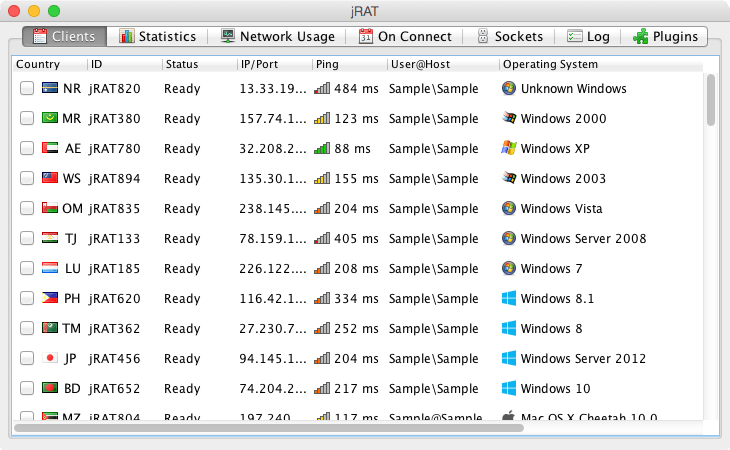Enable the checkbox for jRAT456
Viewport: 730px width, 450px height.
pos(27,359)
